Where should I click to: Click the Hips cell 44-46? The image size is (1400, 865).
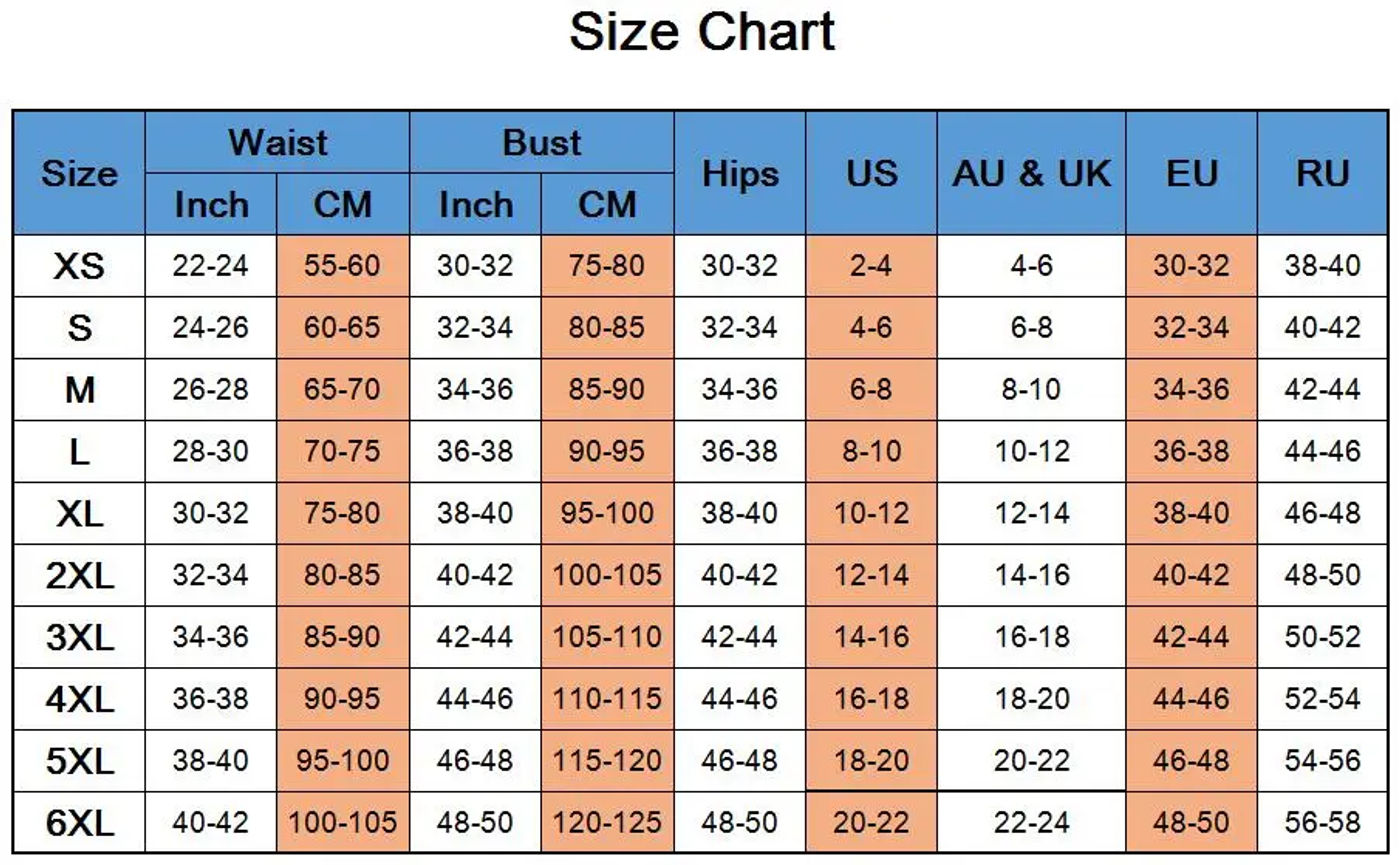740,699
